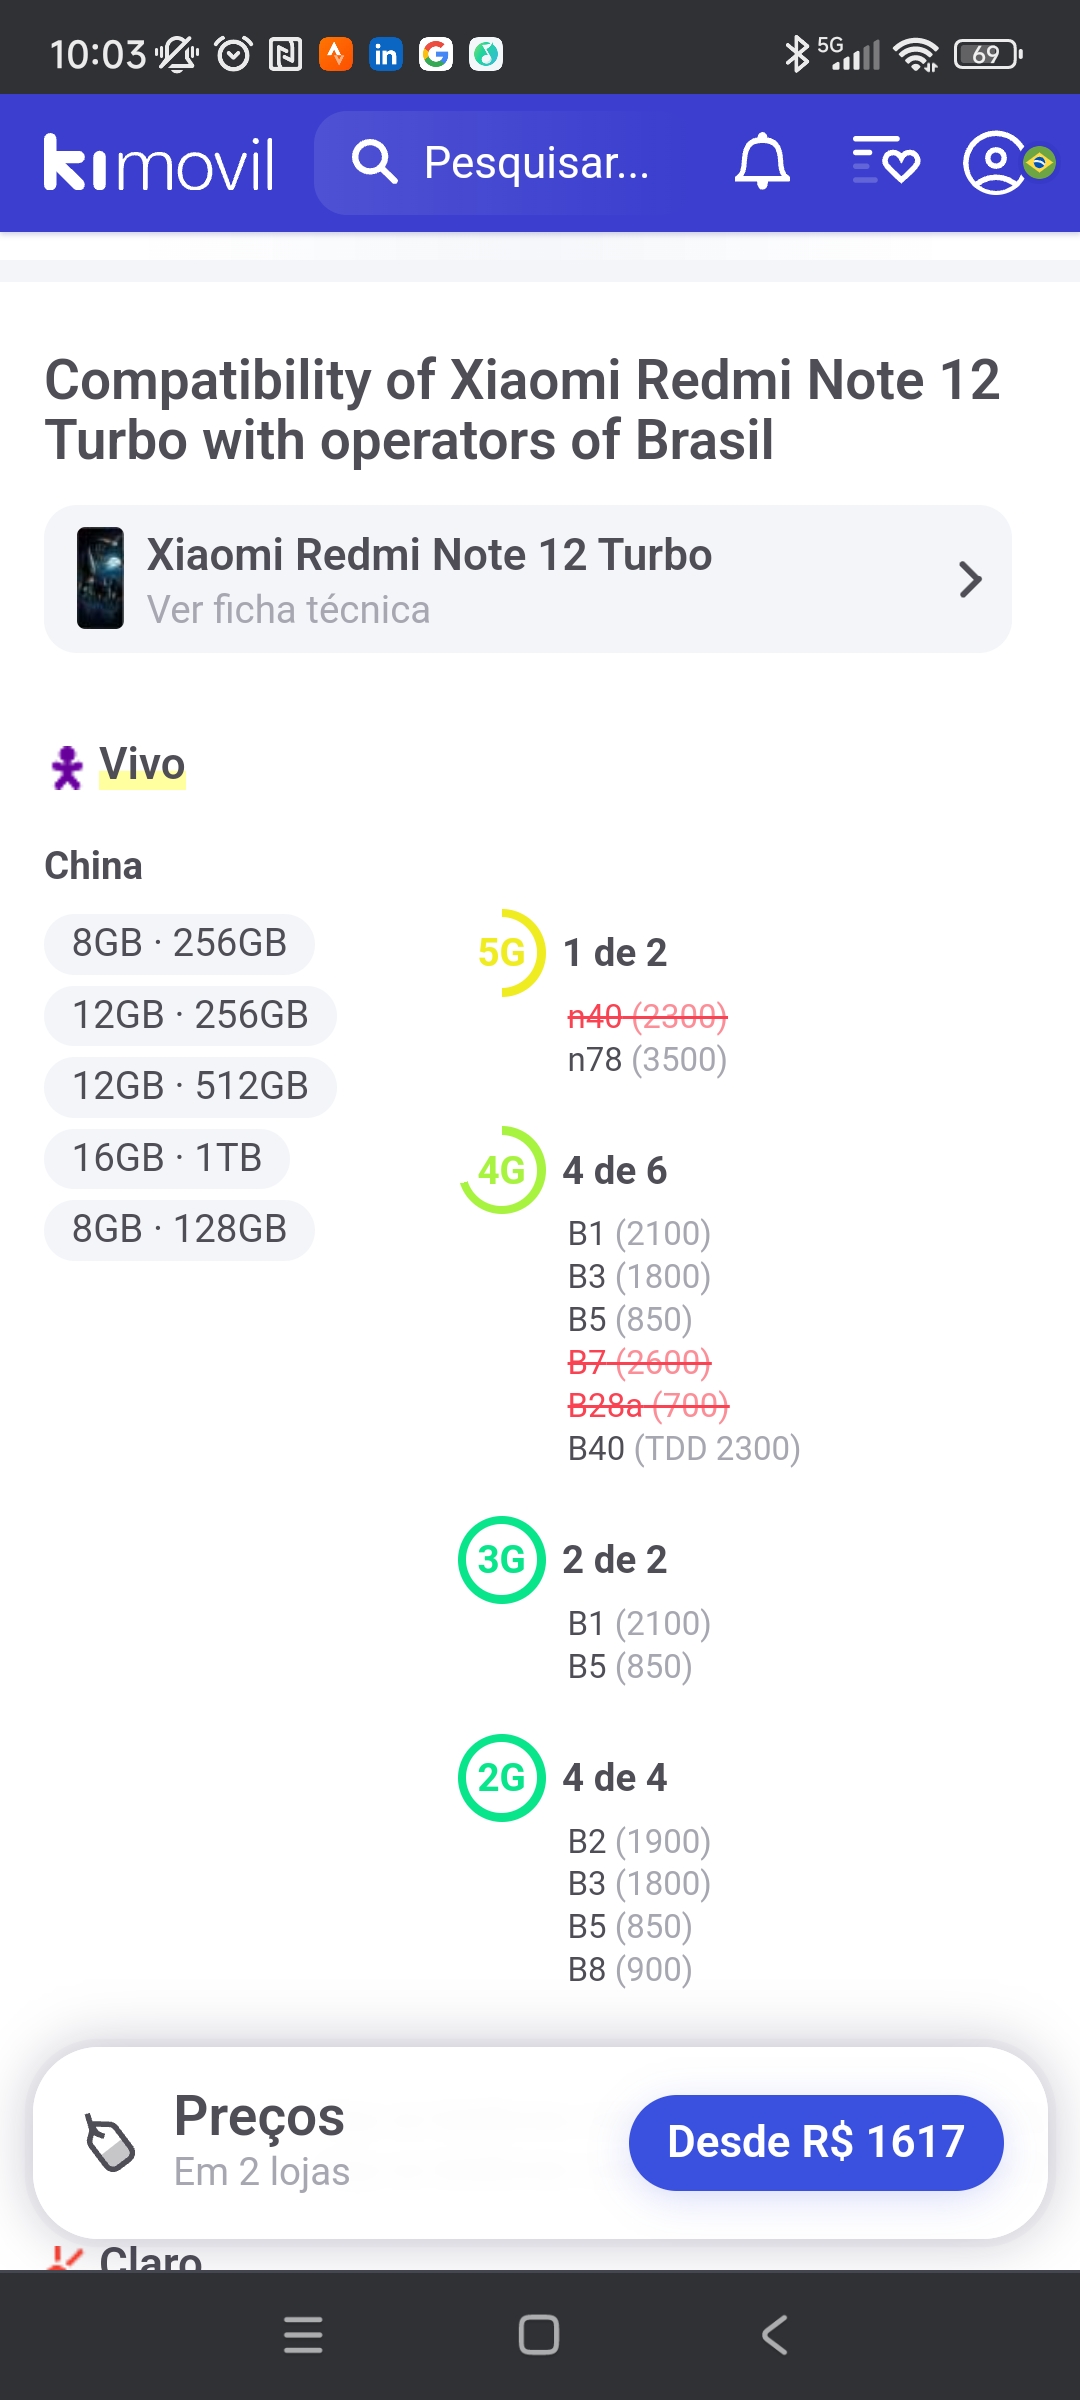Go back with Android back button
Screen dimensions: 1080x2400
click(x=775, y=2335)
